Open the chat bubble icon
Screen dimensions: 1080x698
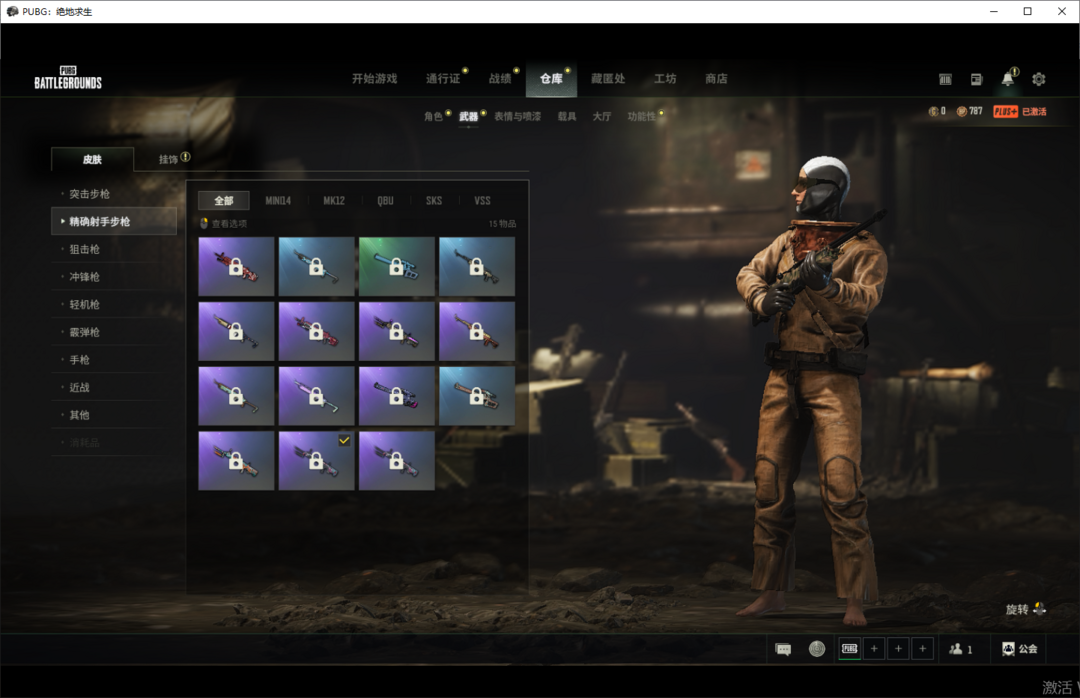pos(783,649)
